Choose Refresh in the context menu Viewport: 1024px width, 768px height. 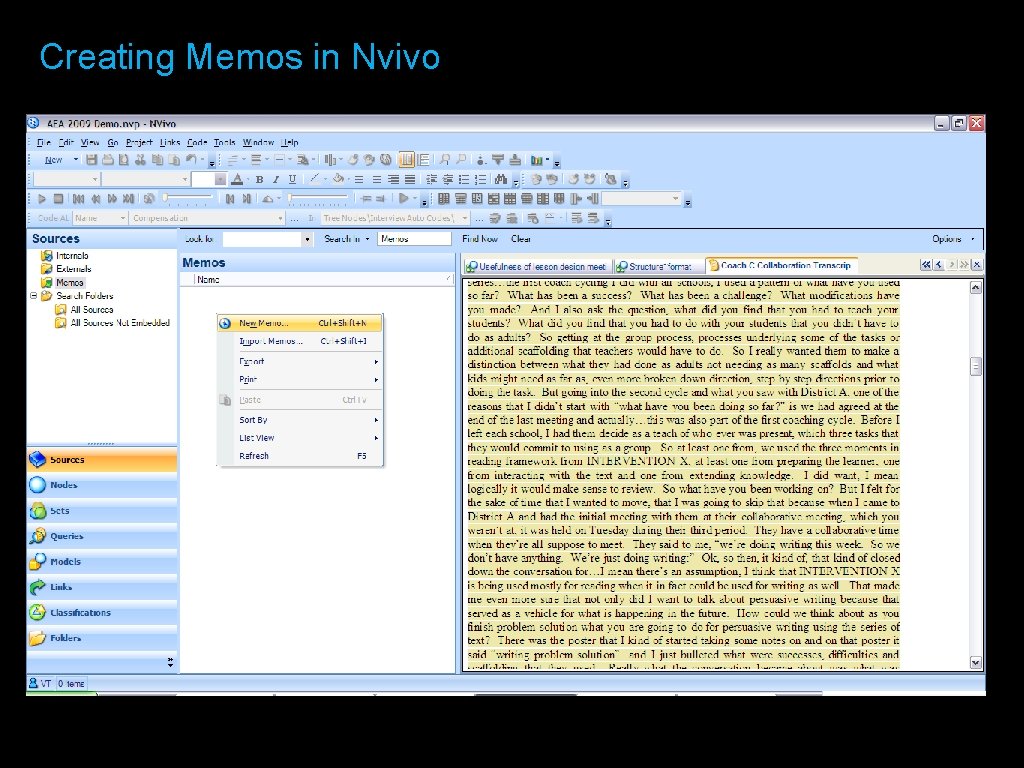(300, 456)
